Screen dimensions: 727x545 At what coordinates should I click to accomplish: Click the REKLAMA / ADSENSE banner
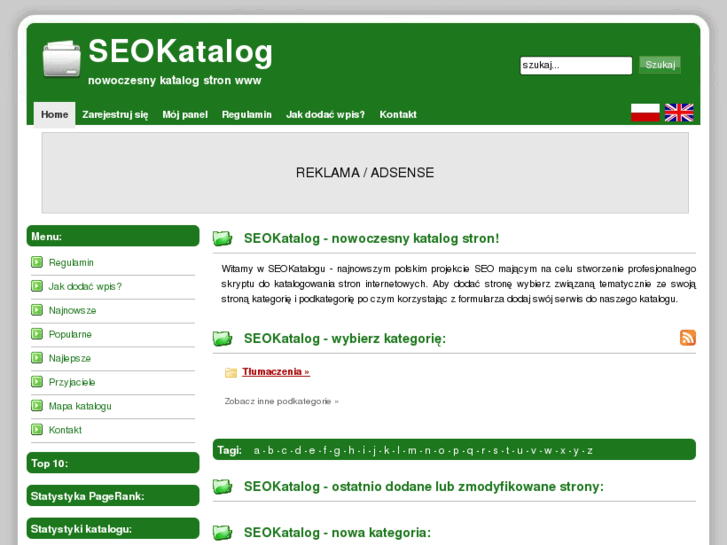[x=365, y=173]
